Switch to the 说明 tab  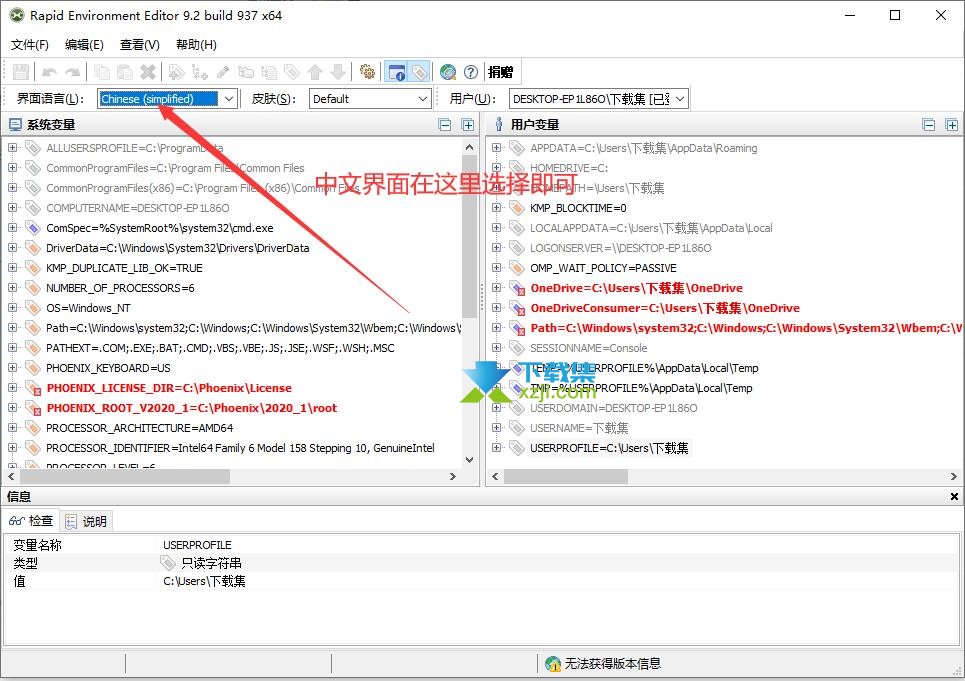pyautogui.click(x=87, y=522)
